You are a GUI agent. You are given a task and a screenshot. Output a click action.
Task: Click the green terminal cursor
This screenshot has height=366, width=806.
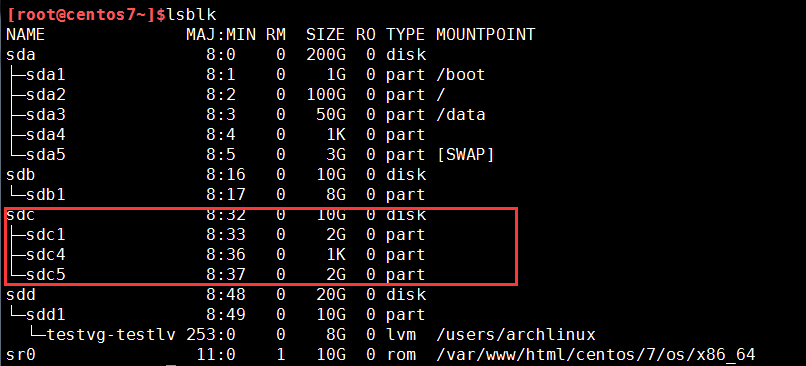point(171,365)
